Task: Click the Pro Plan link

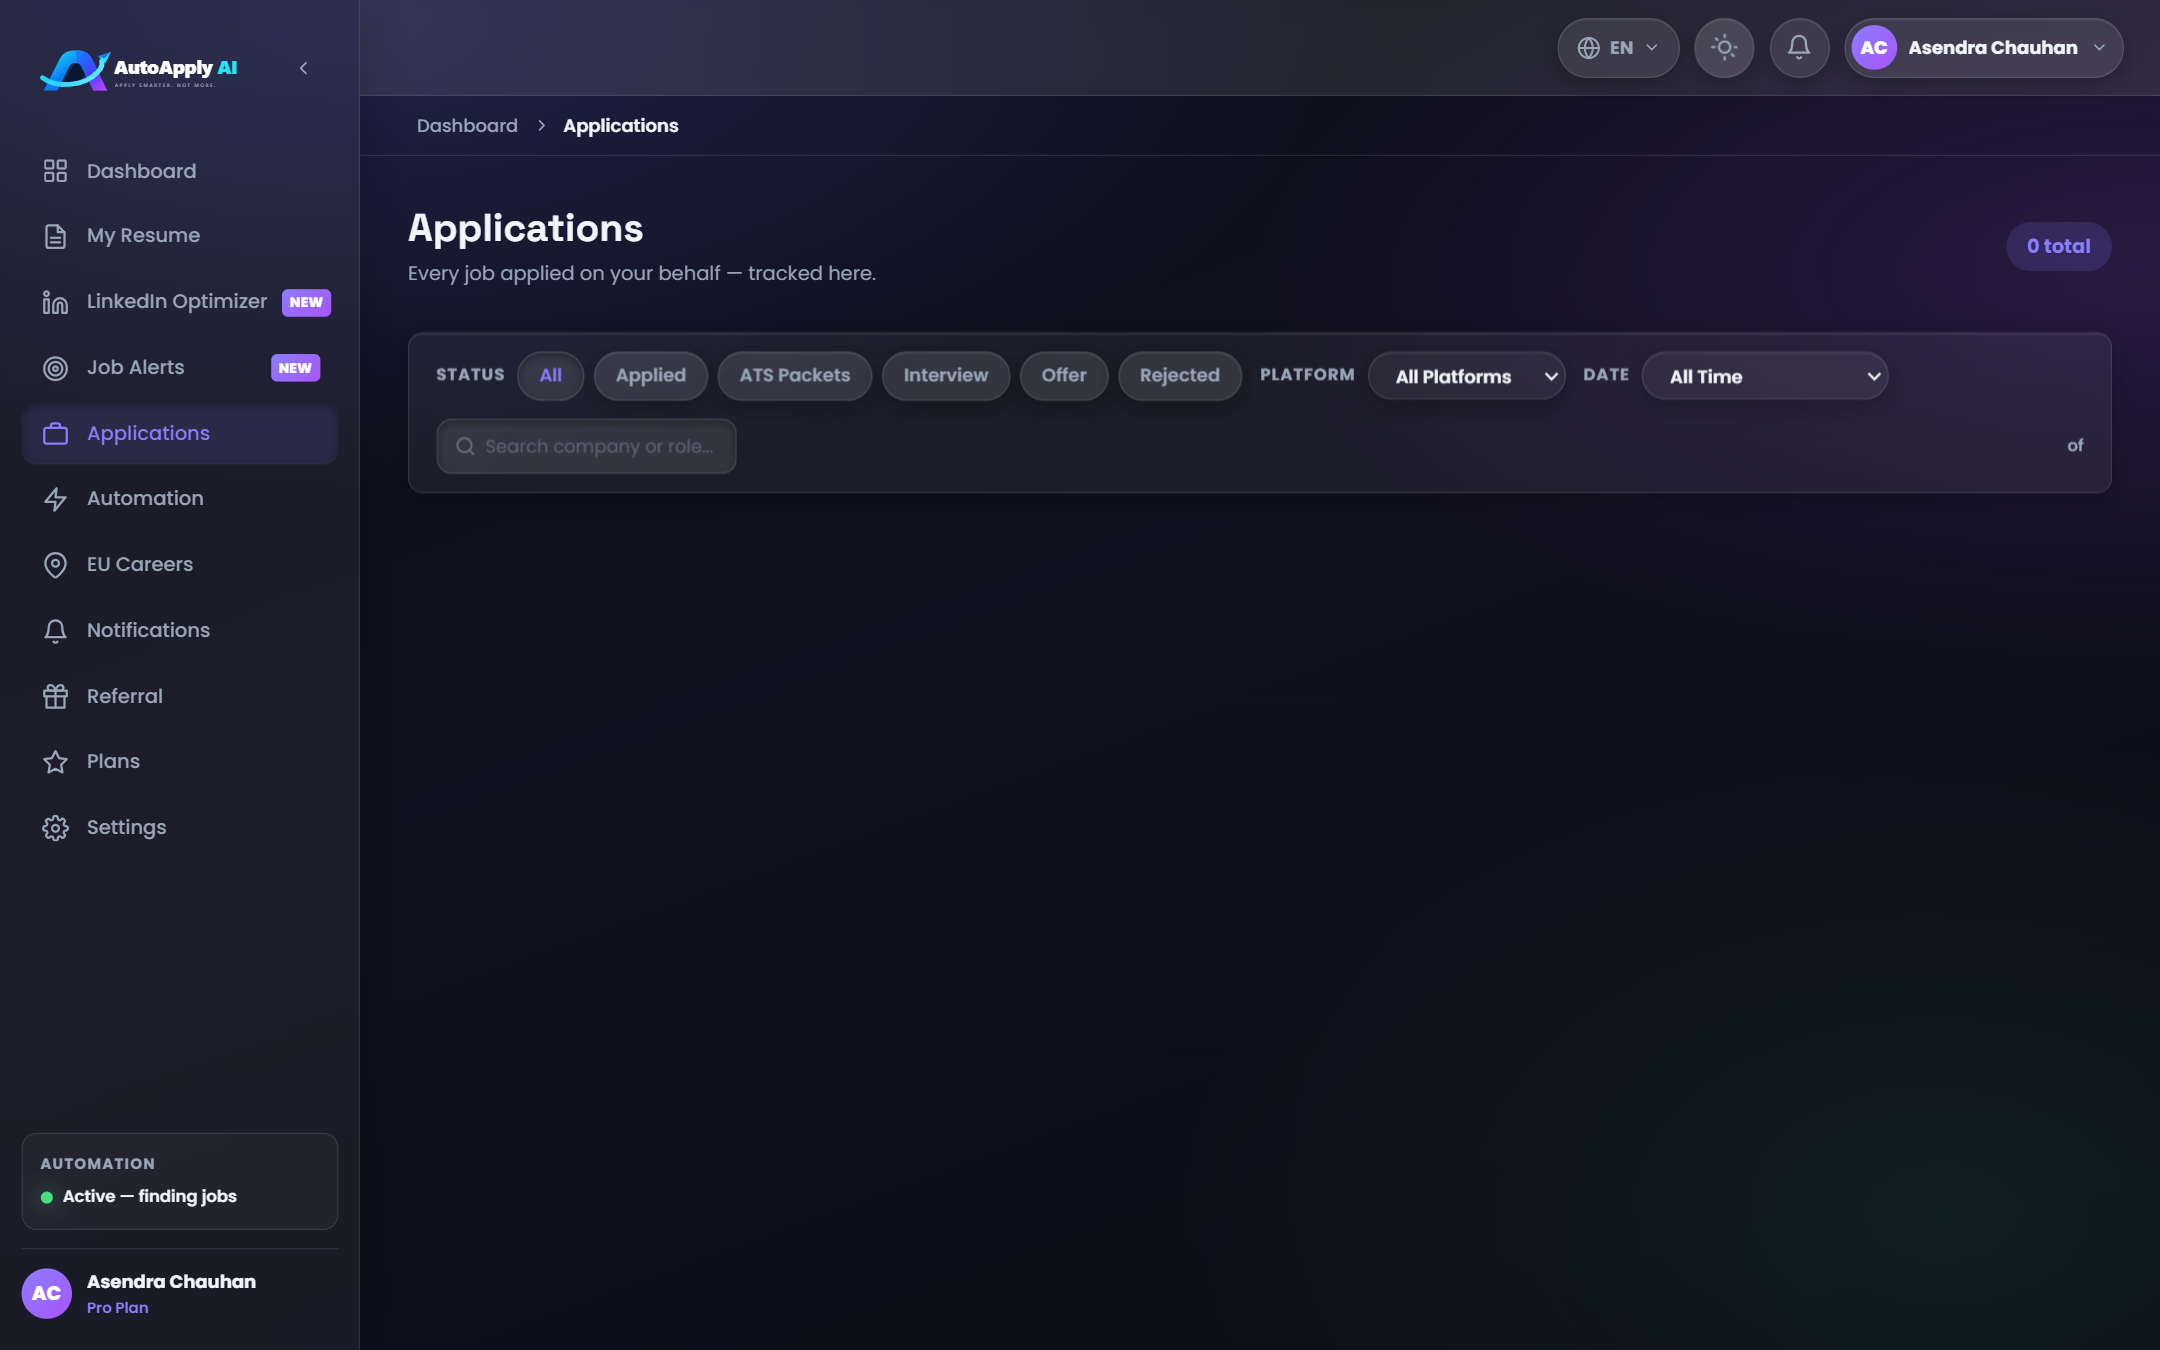Action: point(117,1308)
